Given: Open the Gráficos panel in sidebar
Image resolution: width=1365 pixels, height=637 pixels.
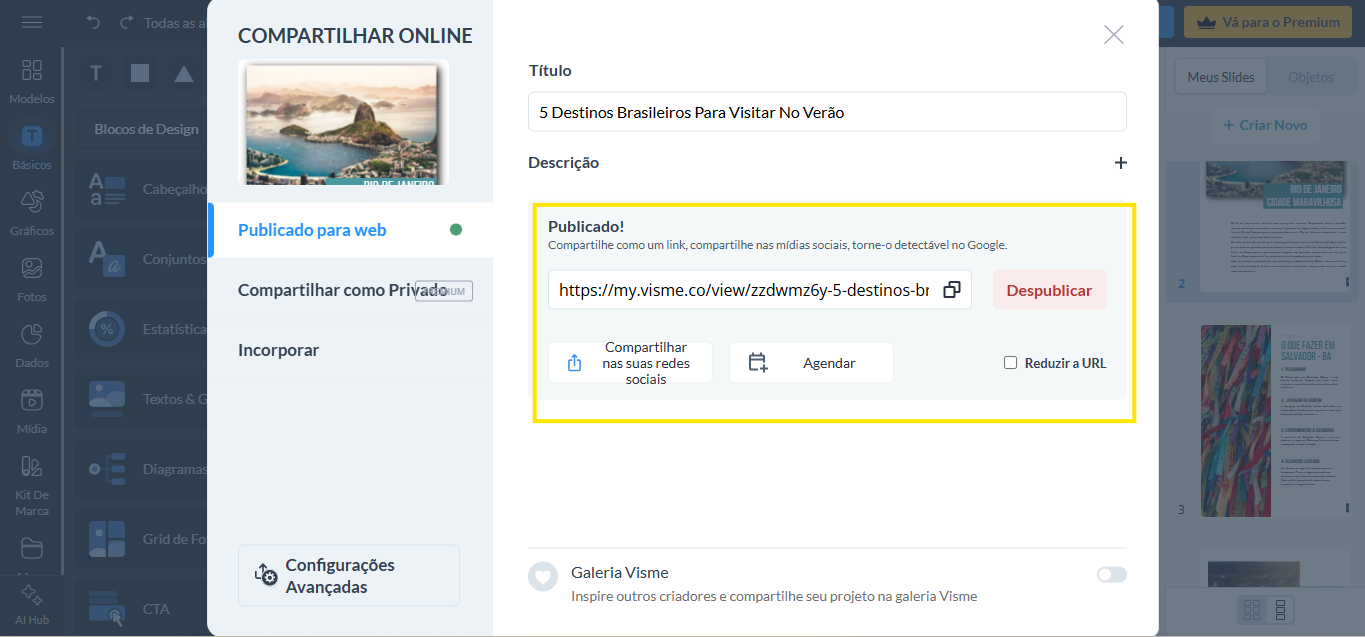Looking at the screenshot, I should (x=32, y=213).
